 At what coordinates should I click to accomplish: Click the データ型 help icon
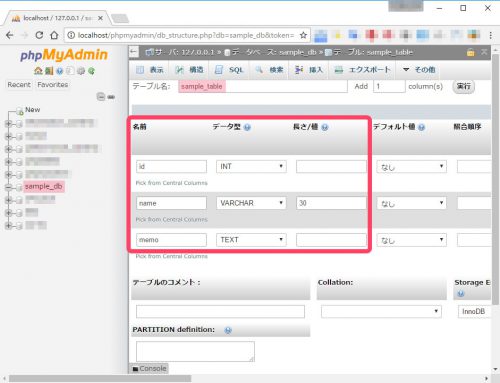pyautogui.click(x=247, y=127)
